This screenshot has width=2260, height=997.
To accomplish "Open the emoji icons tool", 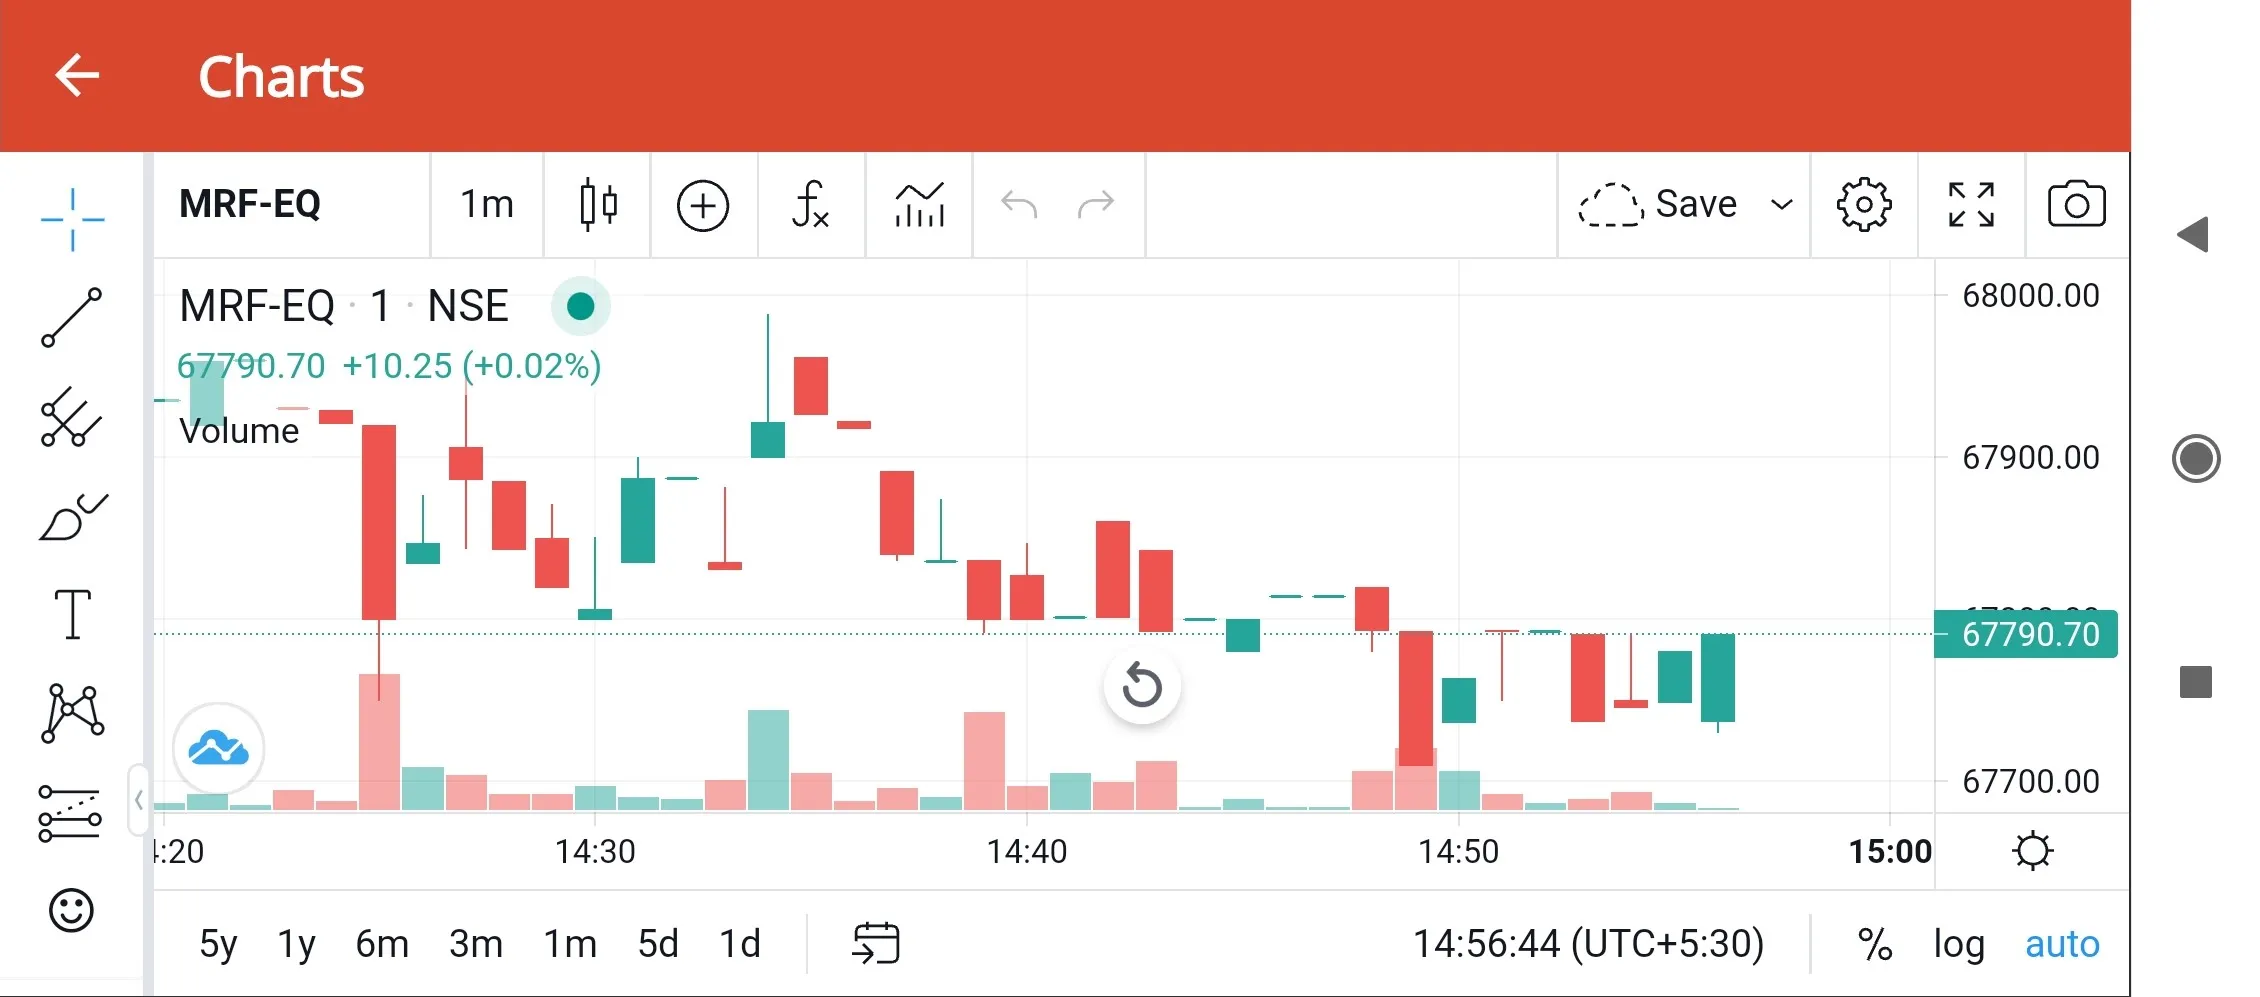I will click(71, 910).
